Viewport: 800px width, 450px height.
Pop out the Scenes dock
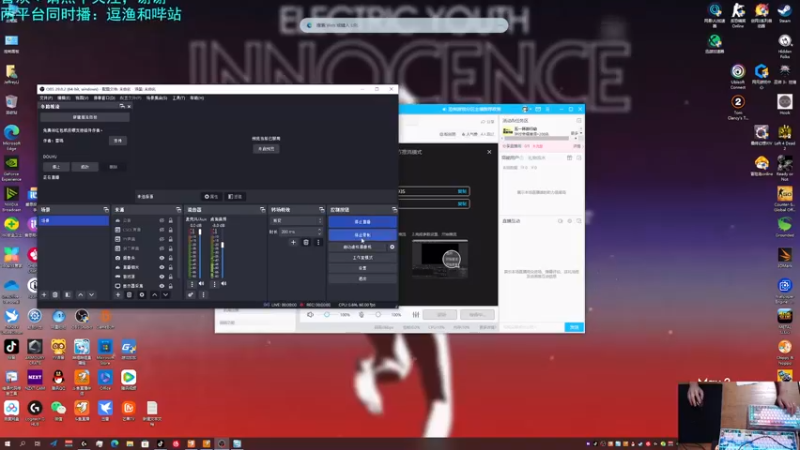click(106, 210)
